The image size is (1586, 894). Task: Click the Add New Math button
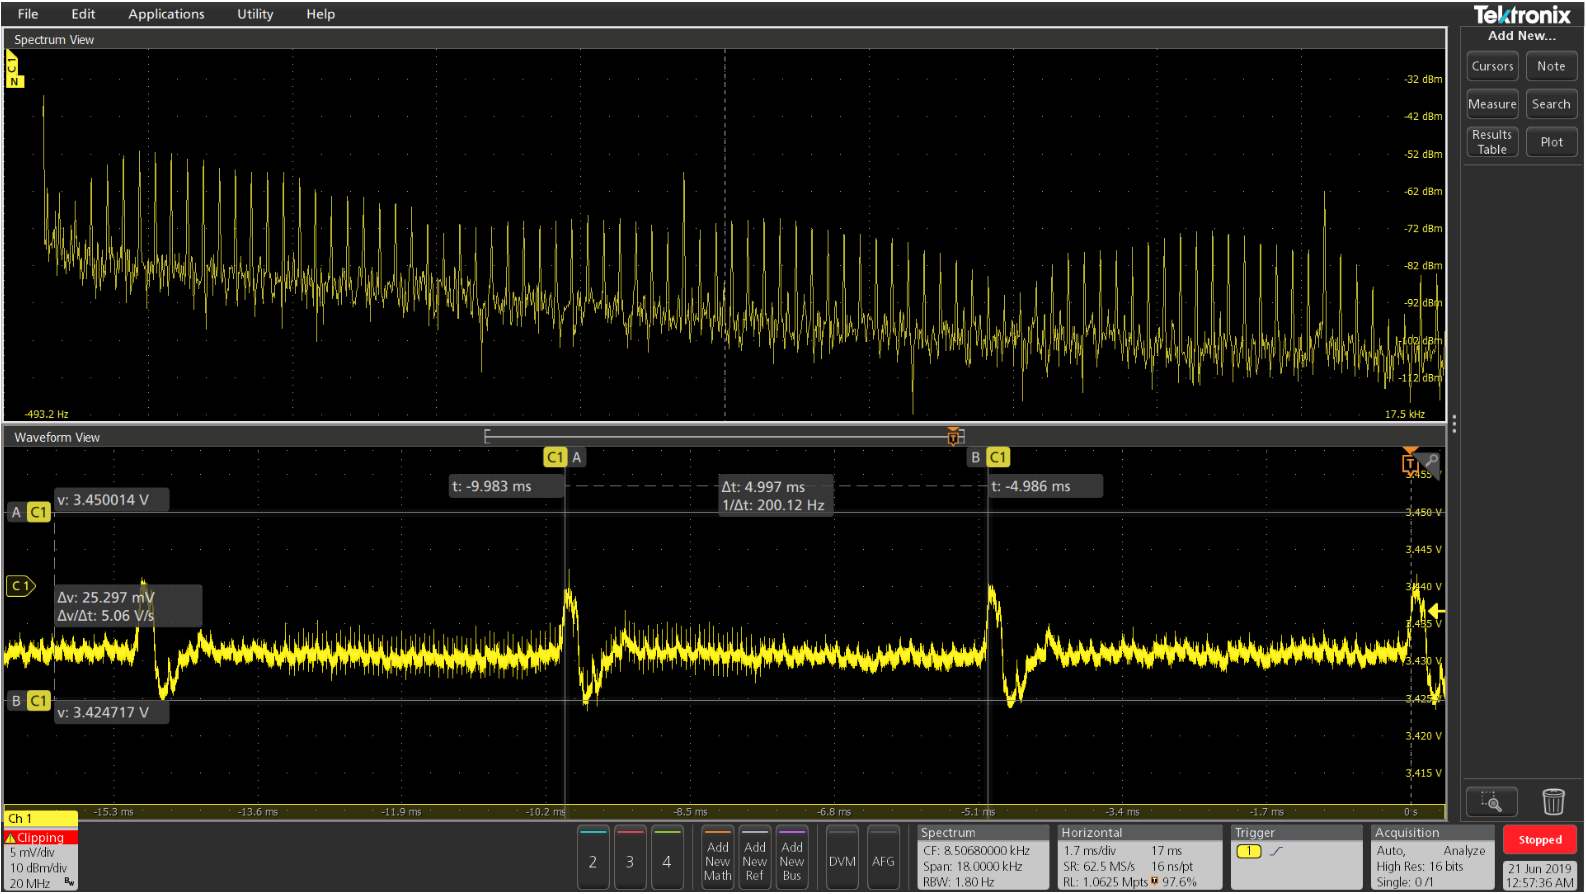pyautogui.click(x=718, y=859)
